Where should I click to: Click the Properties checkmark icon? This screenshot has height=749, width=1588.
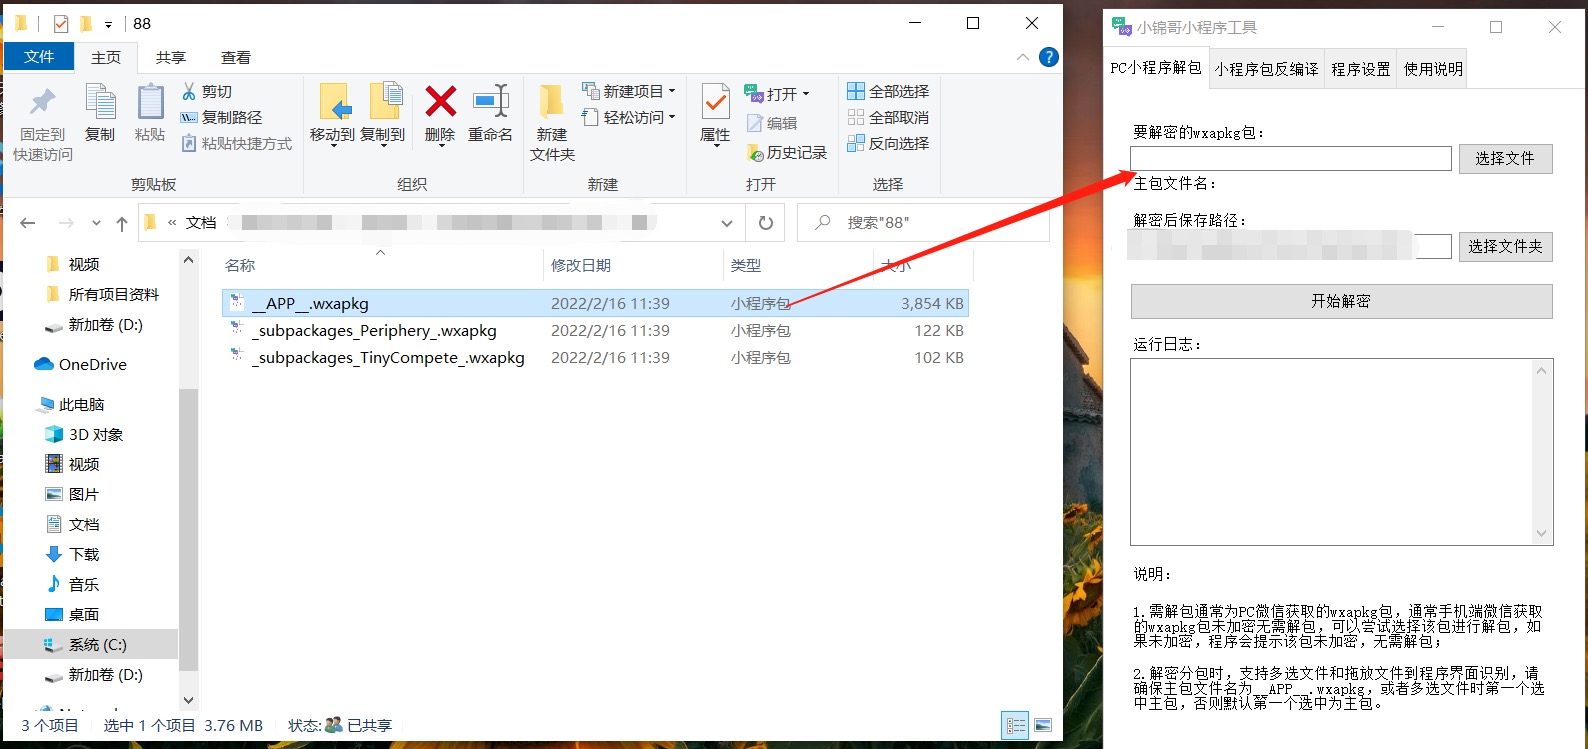715,102
